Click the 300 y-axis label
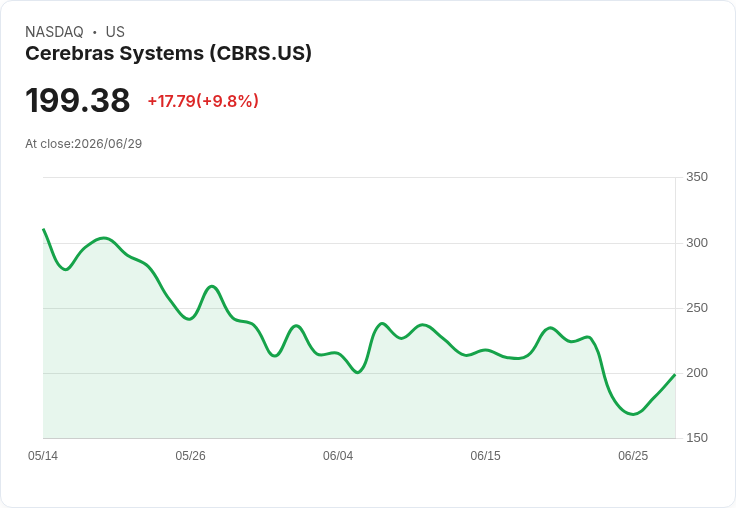 [697, 243]
